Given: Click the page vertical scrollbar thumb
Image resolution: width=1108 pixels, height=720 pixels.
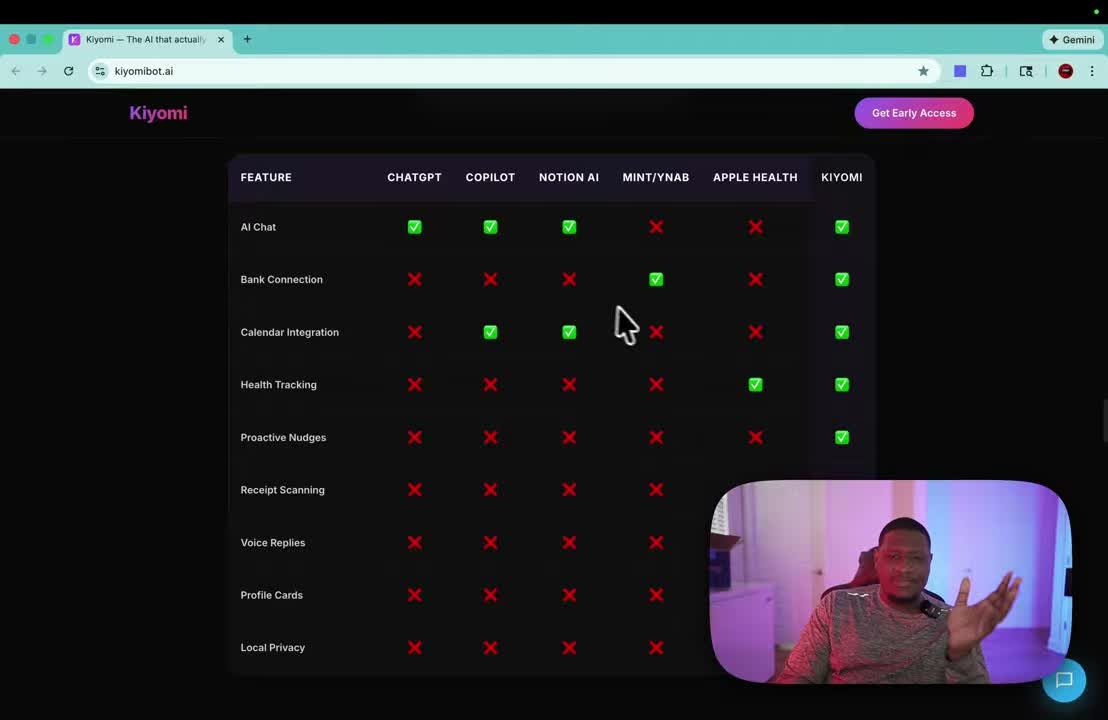Looking at the screenshot, I should pos(1104,420).
